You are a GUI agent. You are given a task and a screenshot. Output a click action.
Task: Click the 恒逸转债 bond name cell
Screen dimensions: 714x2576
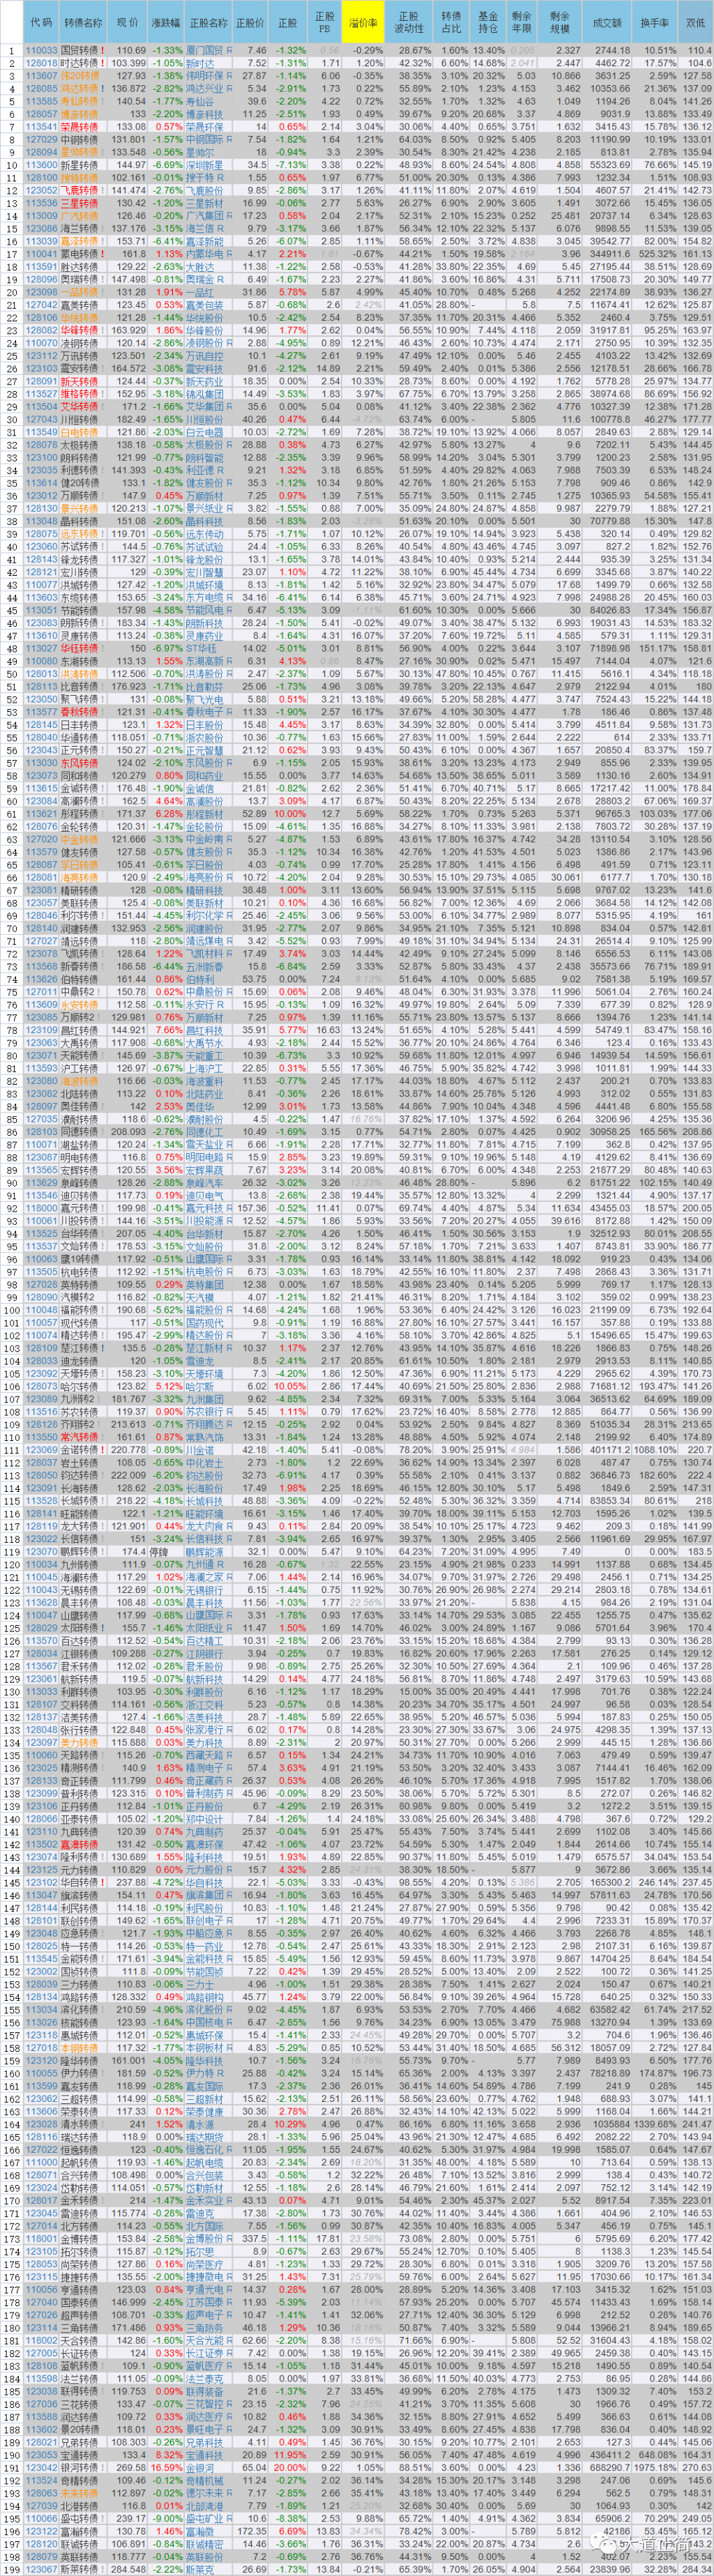[x=83, y=2149]
